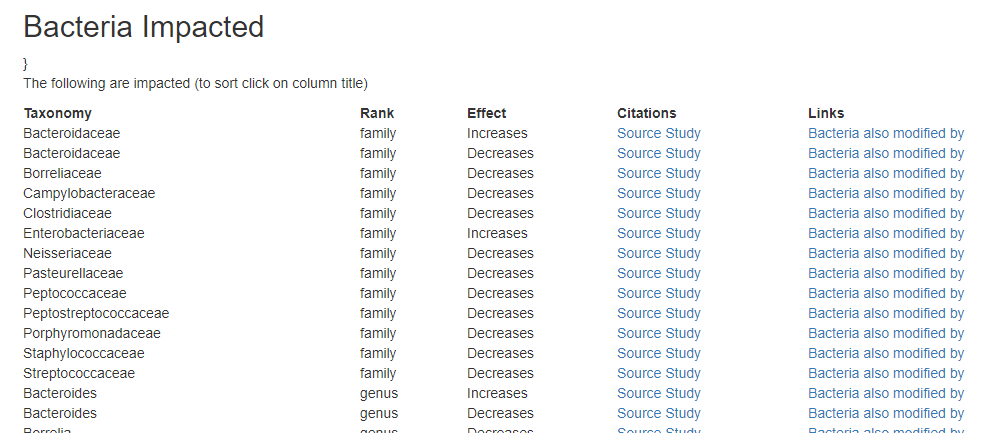Open Source Study for Streptococcaceae
Screen dimensions: 981x433
coord(658,373)
